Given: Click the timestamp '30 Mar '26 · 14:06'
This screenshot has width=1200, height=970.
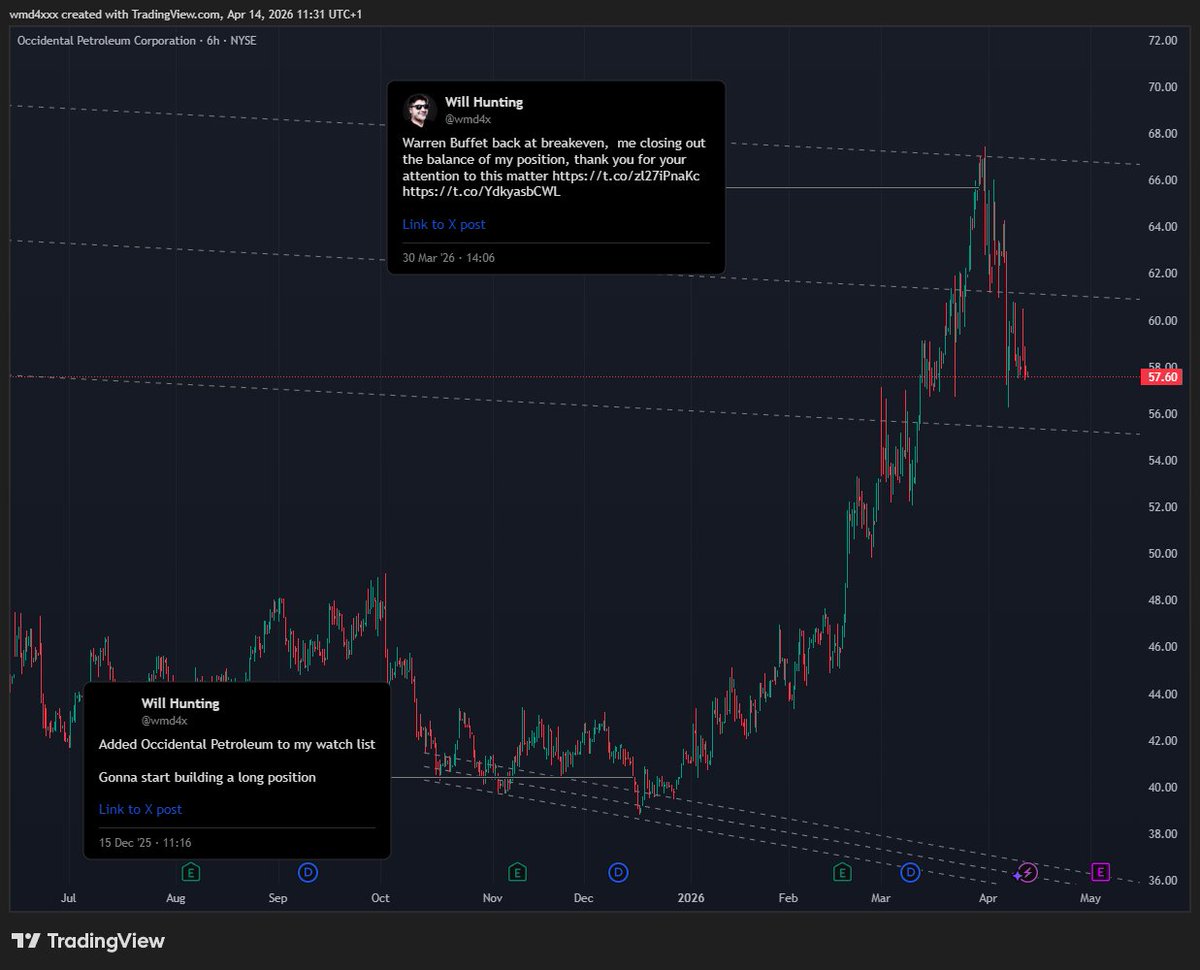Looking at the screenshot, I should coord(448,258).
